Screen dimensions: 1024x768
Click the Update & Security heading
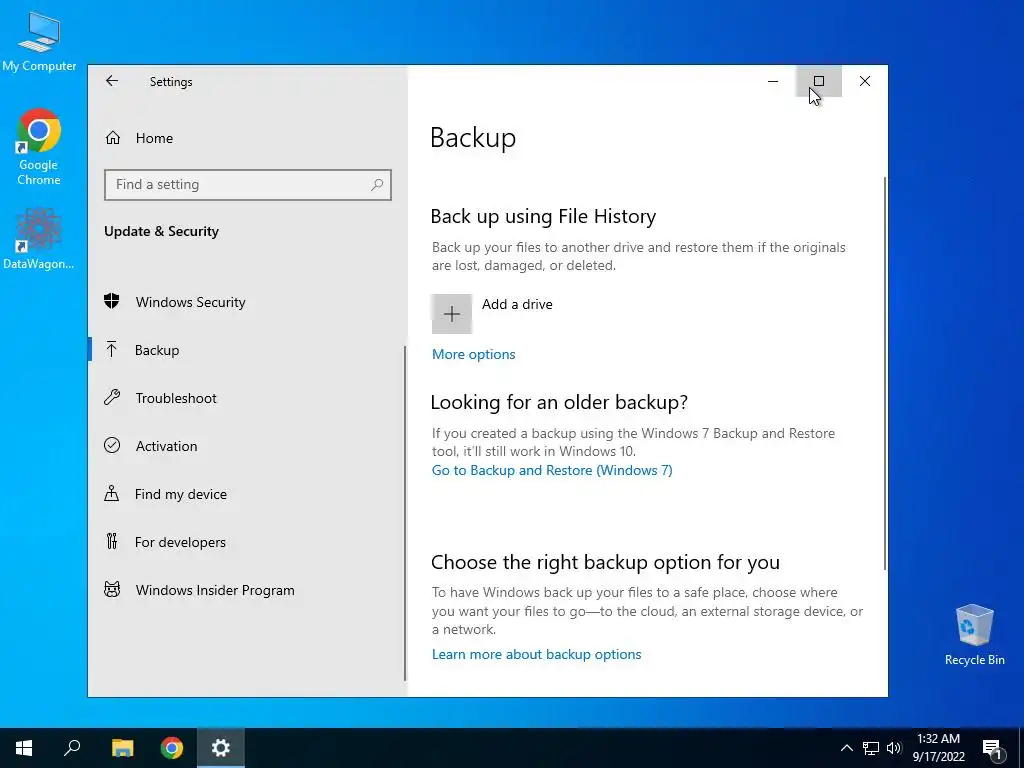click(161, 231)
